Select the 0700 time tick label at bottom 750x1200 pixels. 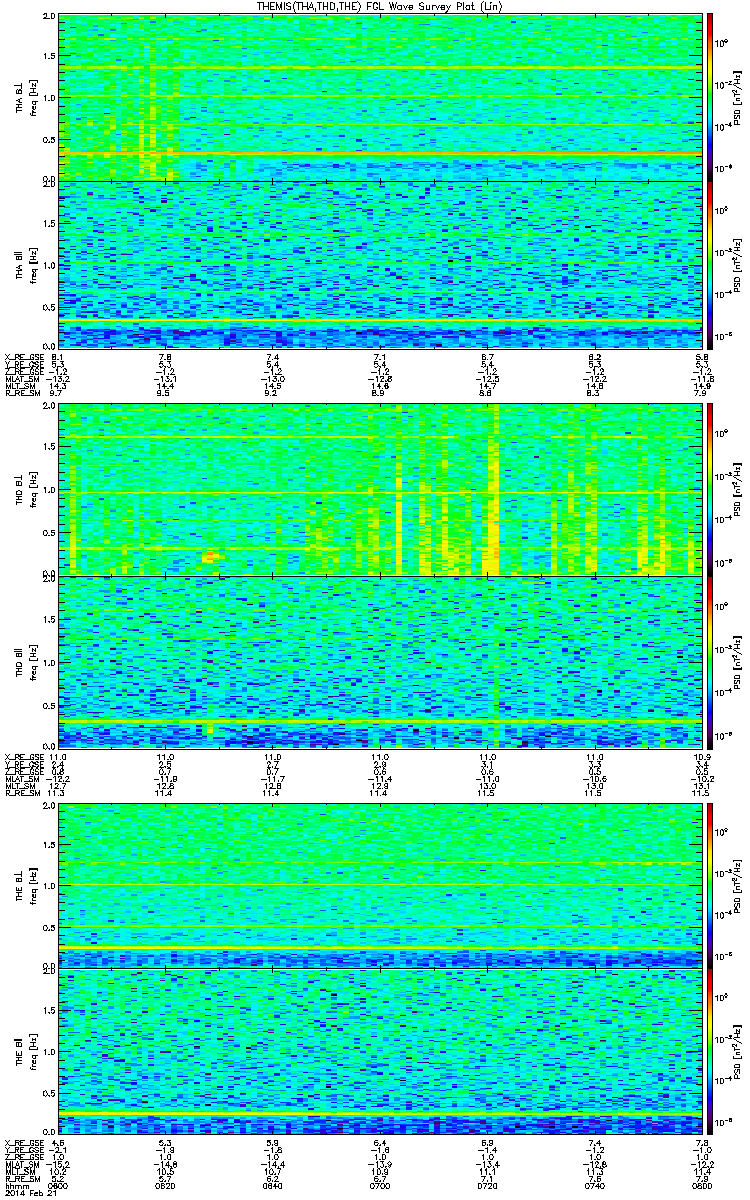(x=380, y=1186)
